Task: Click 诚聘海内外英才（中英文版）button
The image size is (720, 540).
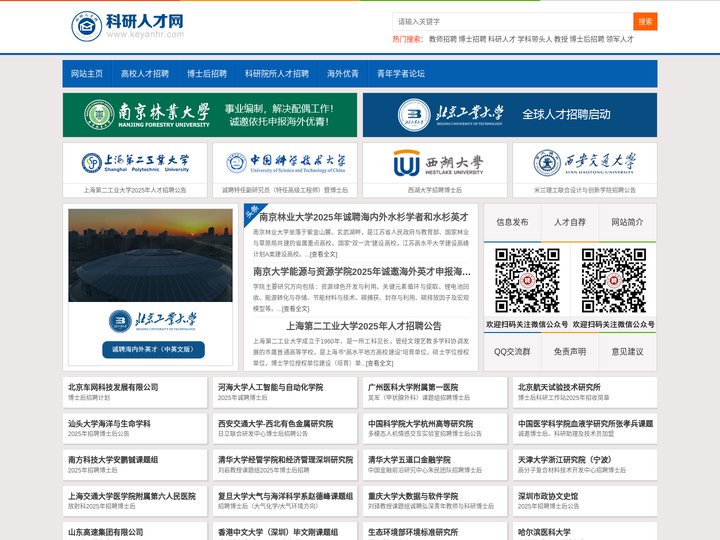Action: pos(153,349)
